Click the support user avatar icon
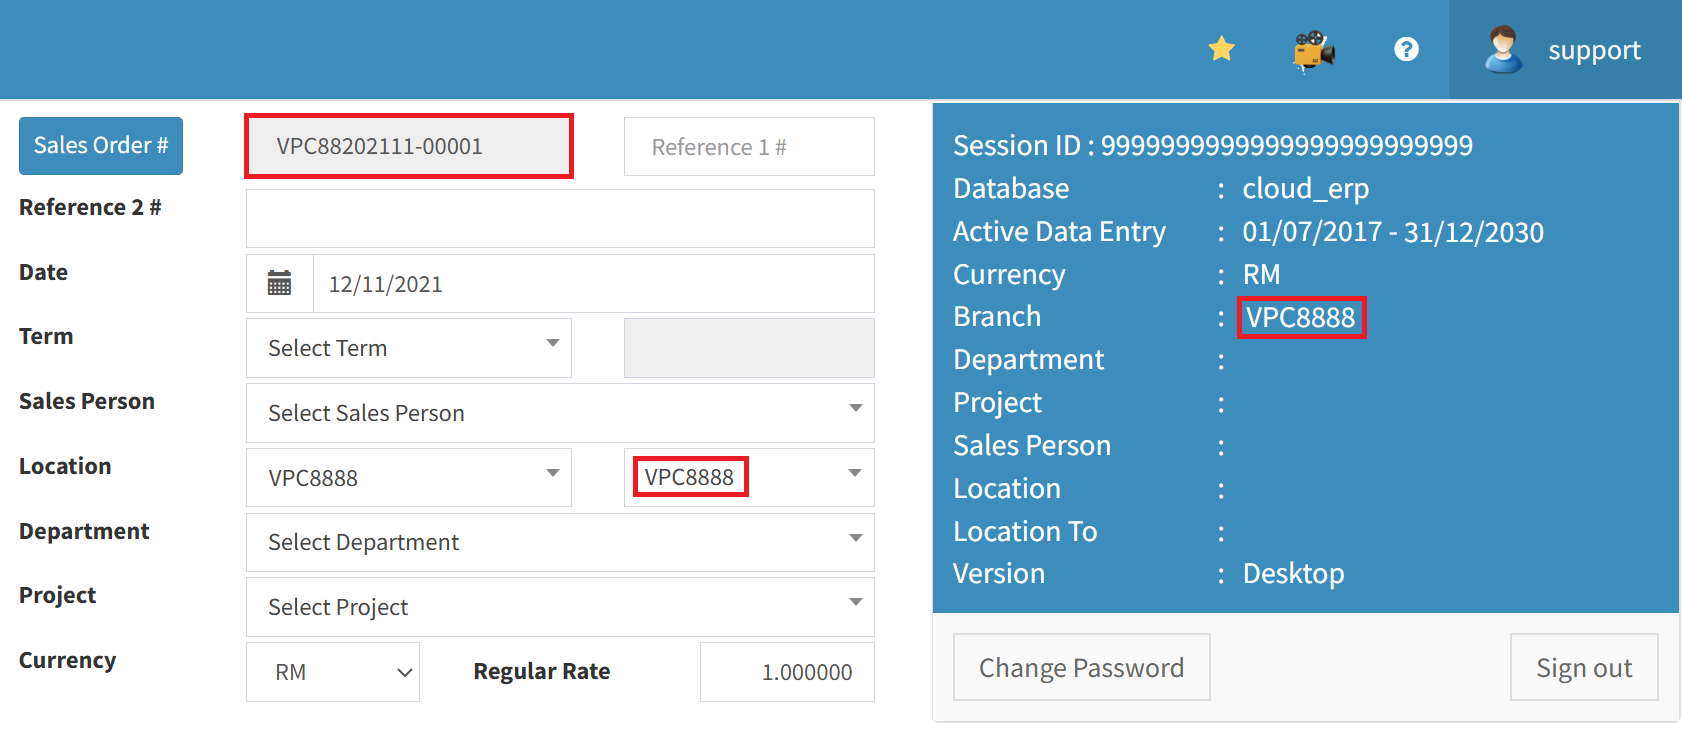 pyautogui.click(x=1502, y=50)
